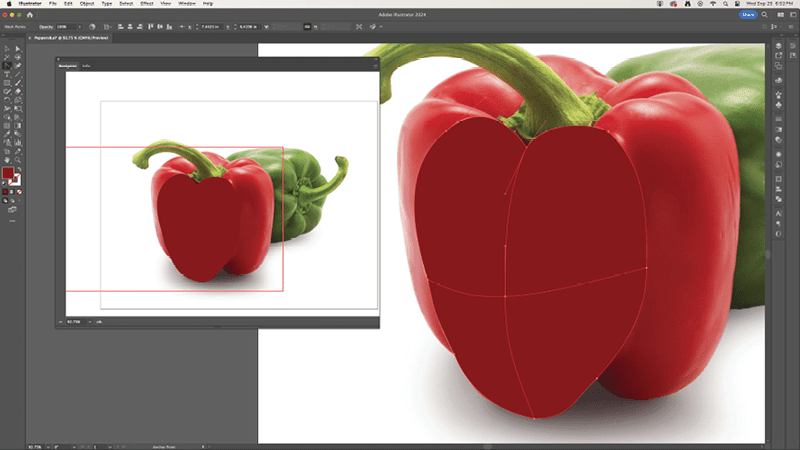Open the Edit menu
The height and width of the screenshot is (450, 800).
pyautogui.click(x=68, y=4)
